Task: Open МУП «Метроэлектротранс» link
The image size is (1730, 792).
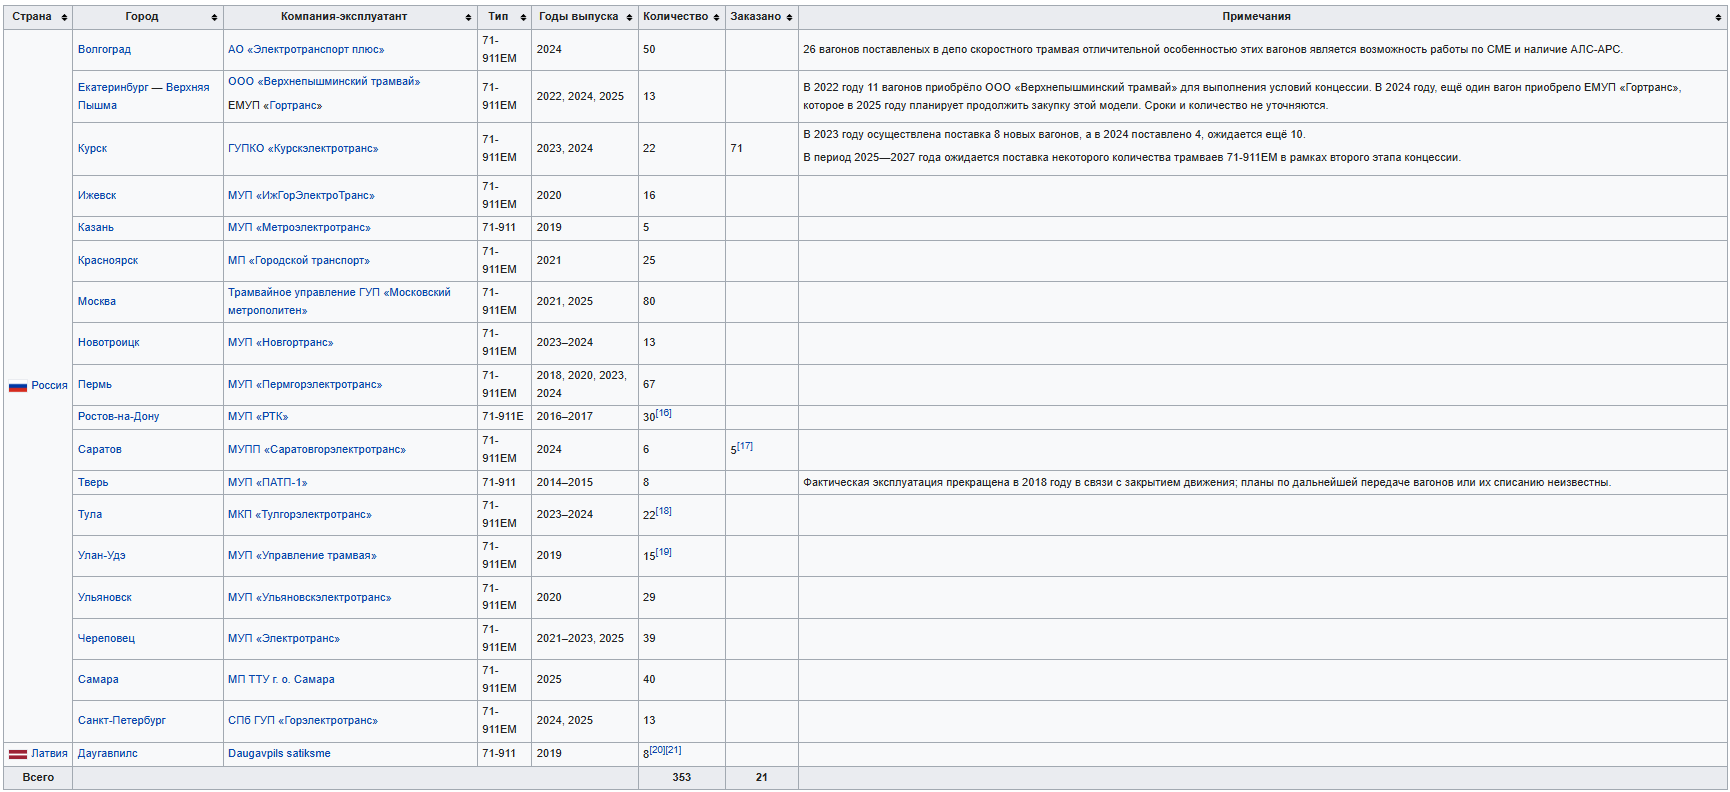Action: click(x=299, y=227)
